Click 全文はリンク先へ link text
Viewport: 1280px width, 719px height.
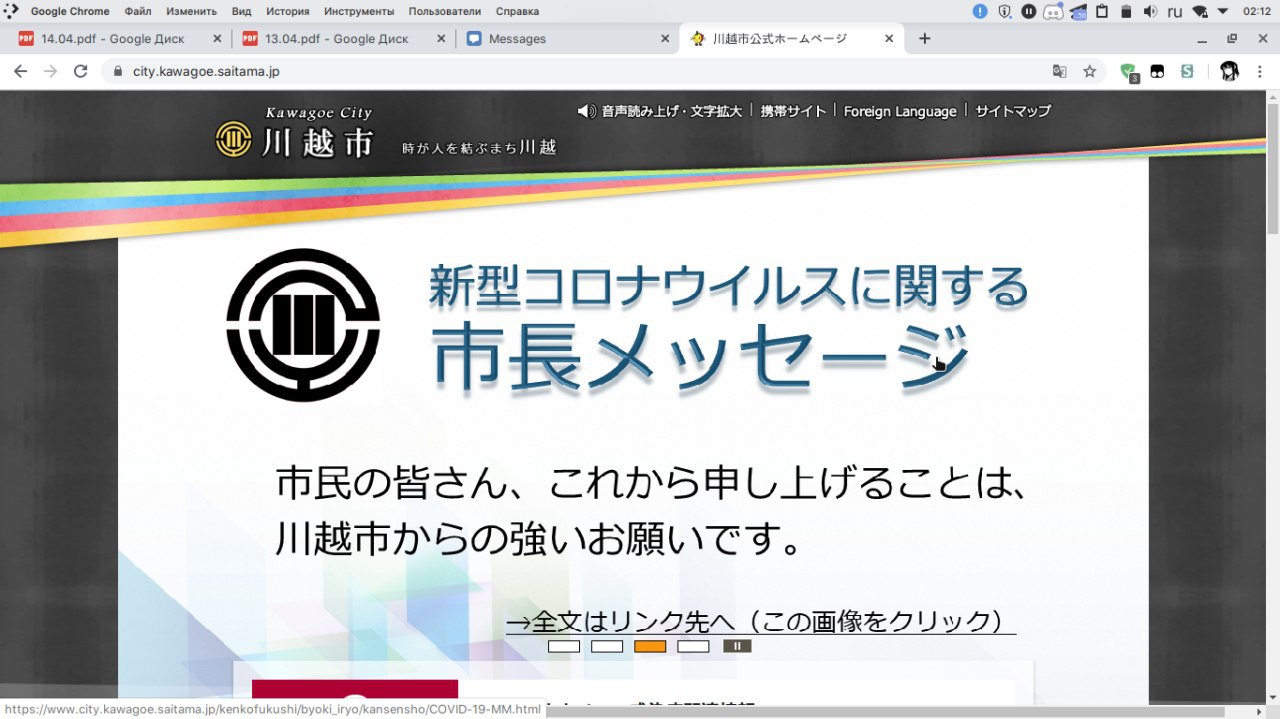(x=761, y=622)
